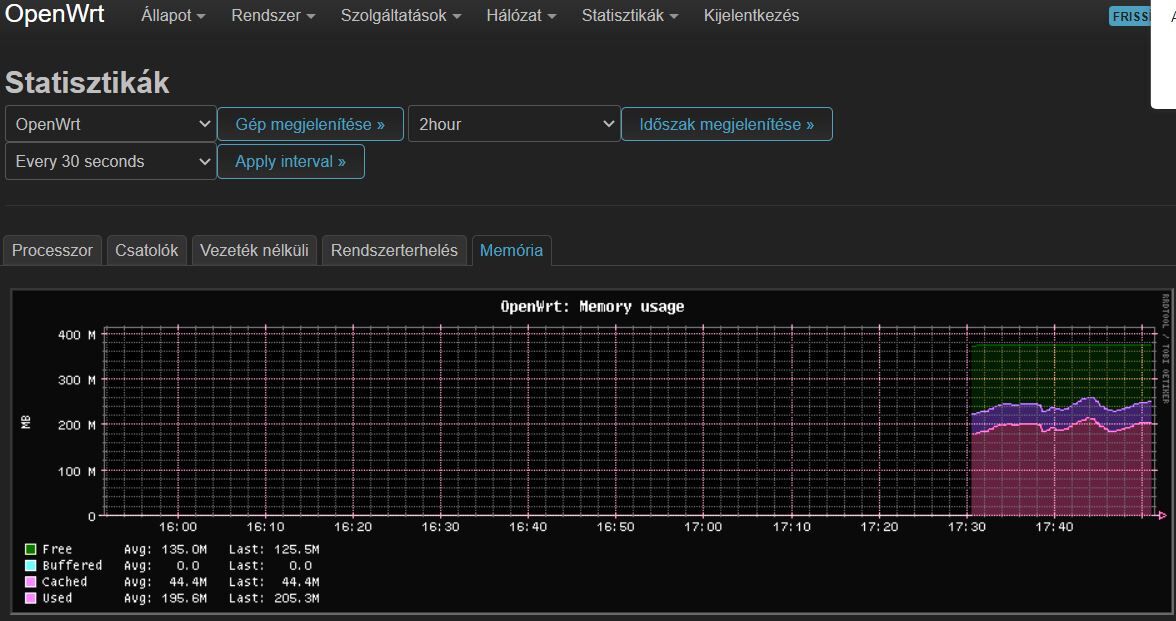Image resolution: width=1176 pixels, height=621 pixels.
Task: Click Időszak megjelenítése button
Action: tap(727, 124)
